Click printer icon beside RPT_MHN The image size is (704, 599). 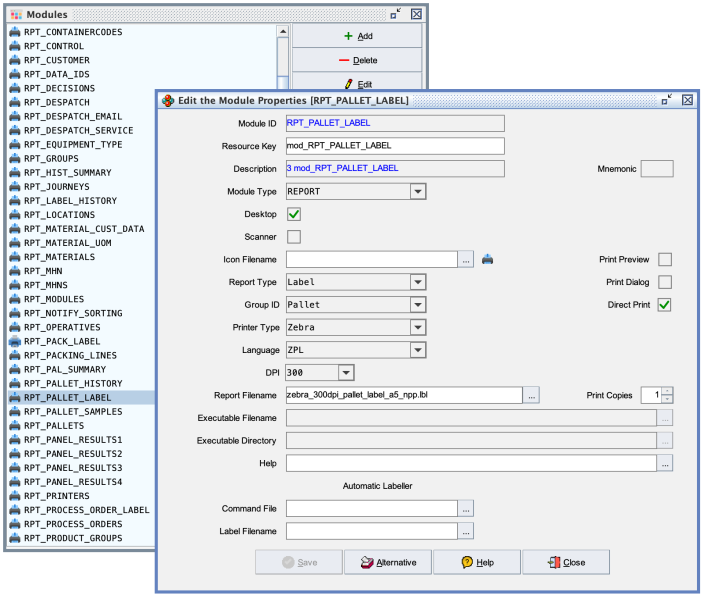tap(15, 271)
